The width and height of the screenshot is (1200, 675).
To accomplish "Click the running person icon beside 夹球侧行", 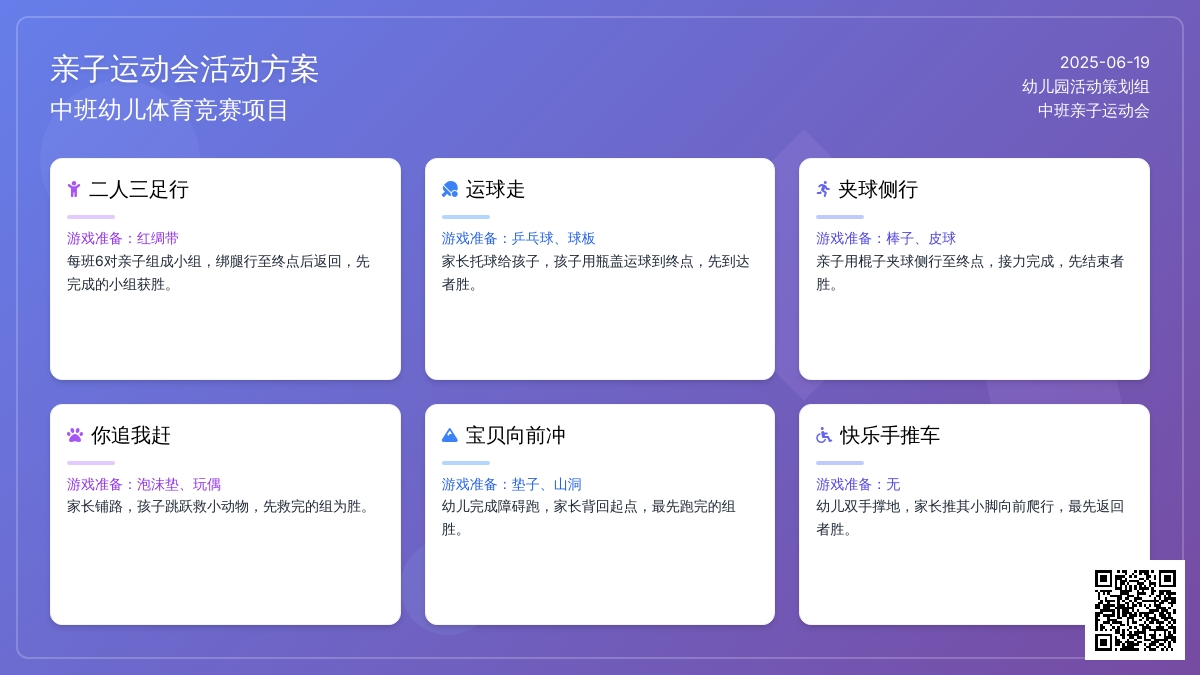I will click(823, 189).
